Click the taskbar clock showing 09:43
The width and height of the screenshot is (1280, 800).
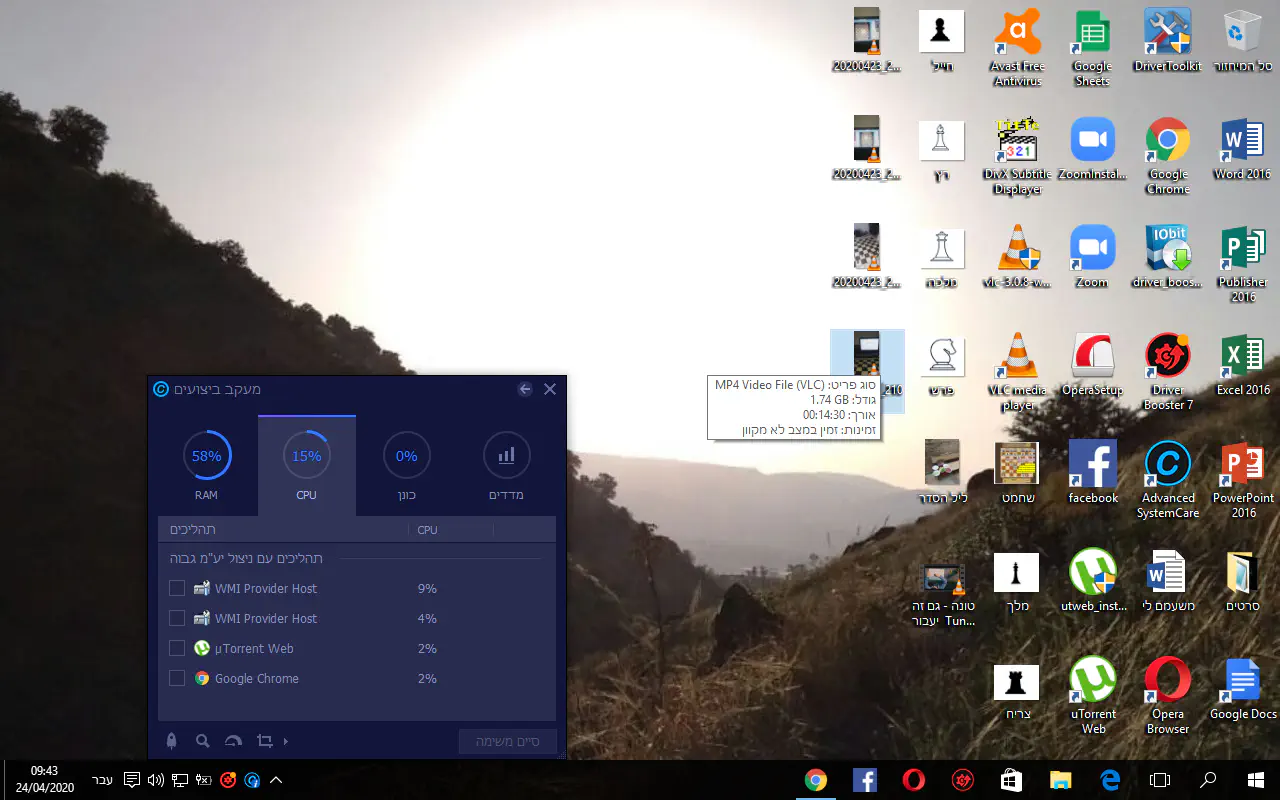[44, 779]
